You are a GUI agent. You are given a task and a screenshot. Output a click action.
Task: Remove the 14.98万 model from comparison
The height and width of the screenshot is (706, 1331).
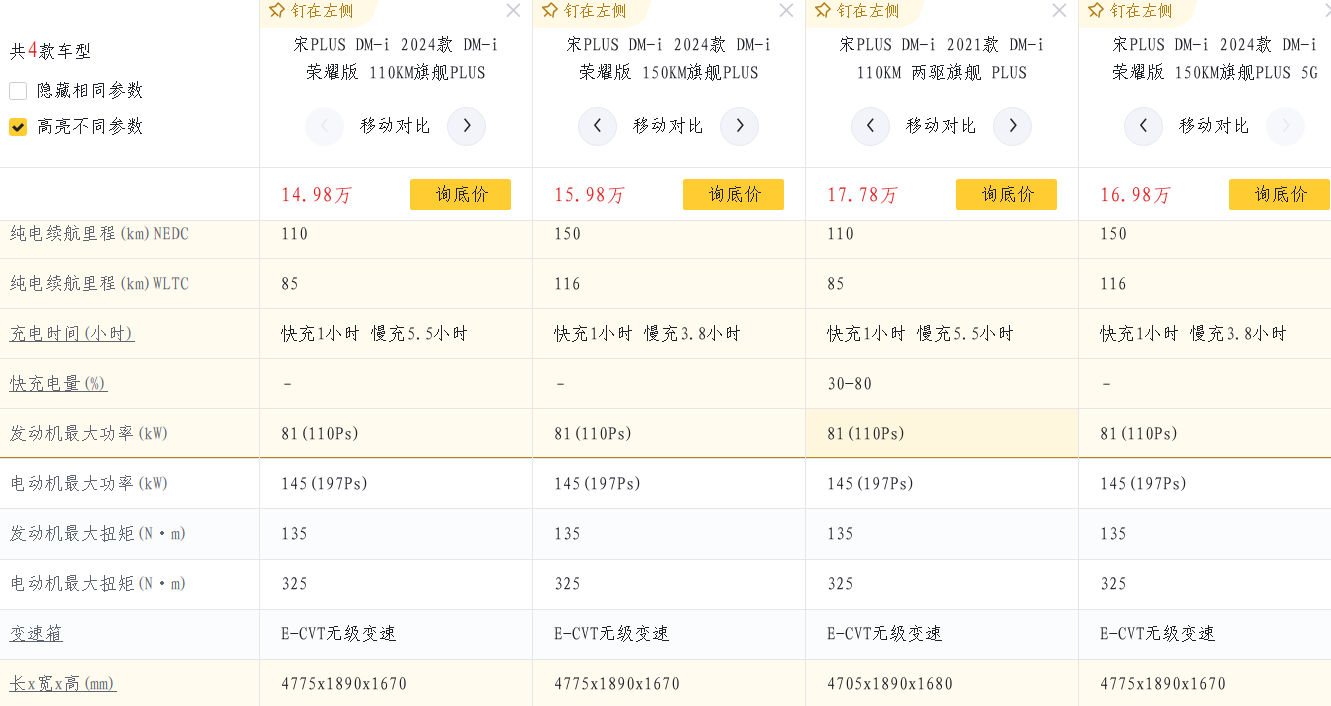pos(513,11)
